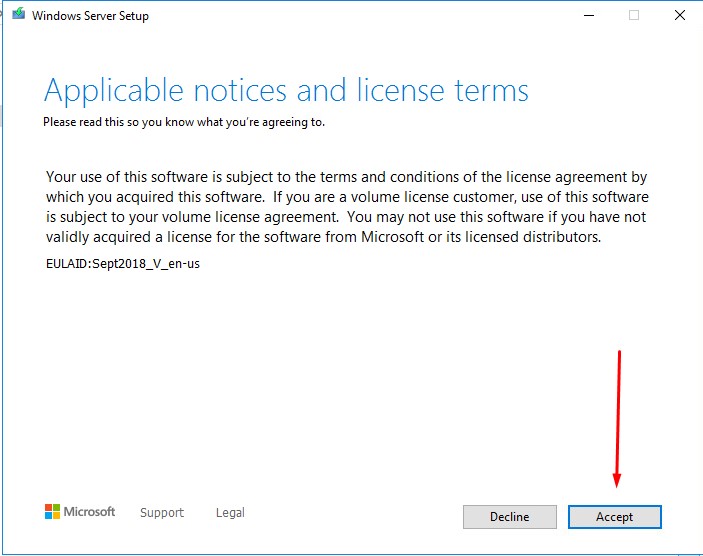Open the Support link
The image size is (703, 556).
162,513
